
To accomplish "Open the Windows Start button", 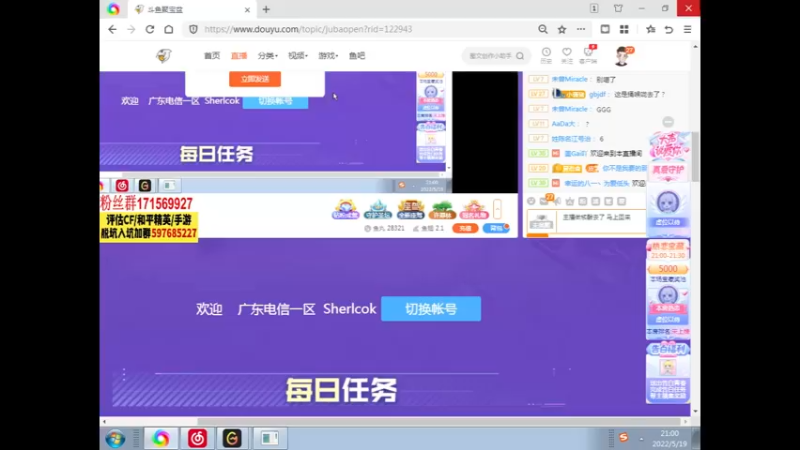I will click(116, 439).
